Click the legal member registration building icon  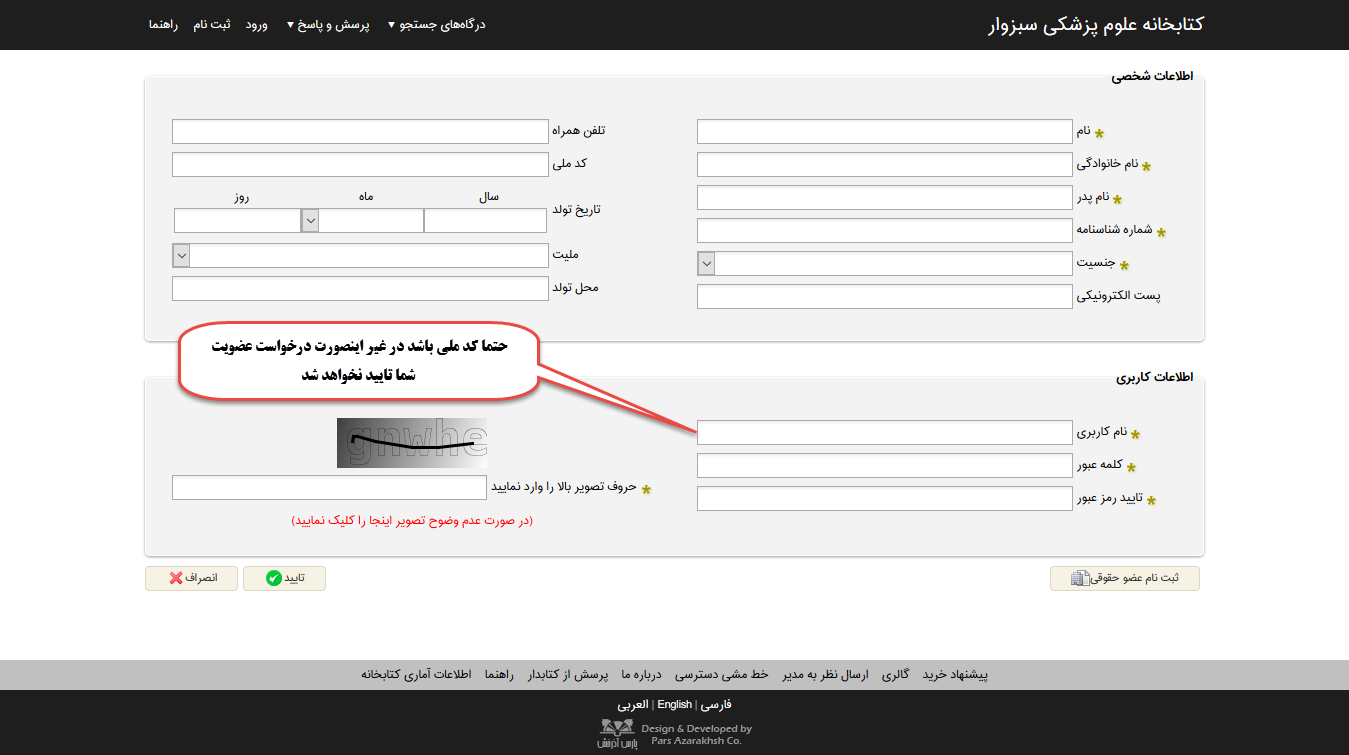1078,579
